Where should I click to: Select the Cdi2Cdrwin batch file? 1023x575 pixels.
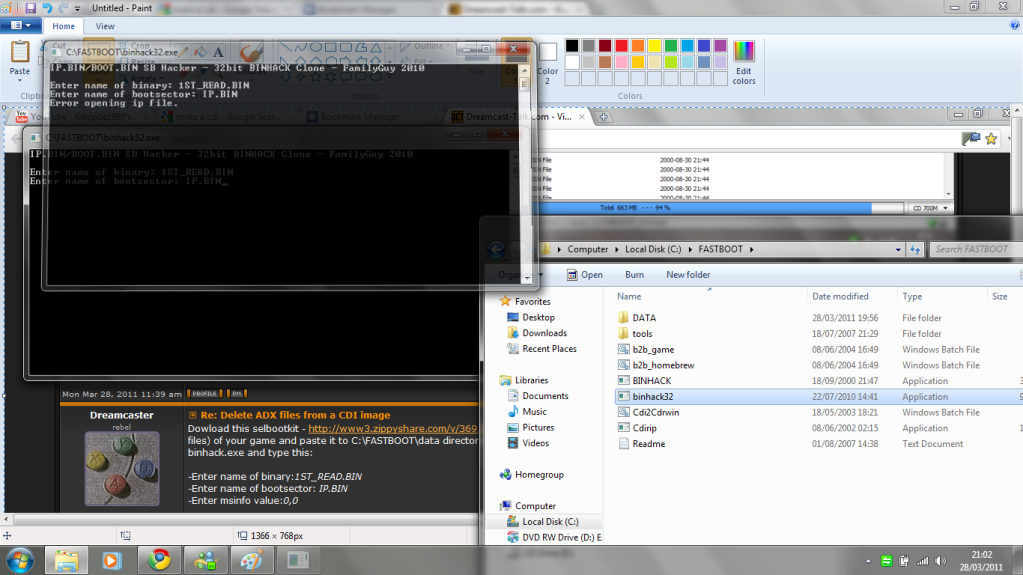pyautogui.click(x=656, y=412)
